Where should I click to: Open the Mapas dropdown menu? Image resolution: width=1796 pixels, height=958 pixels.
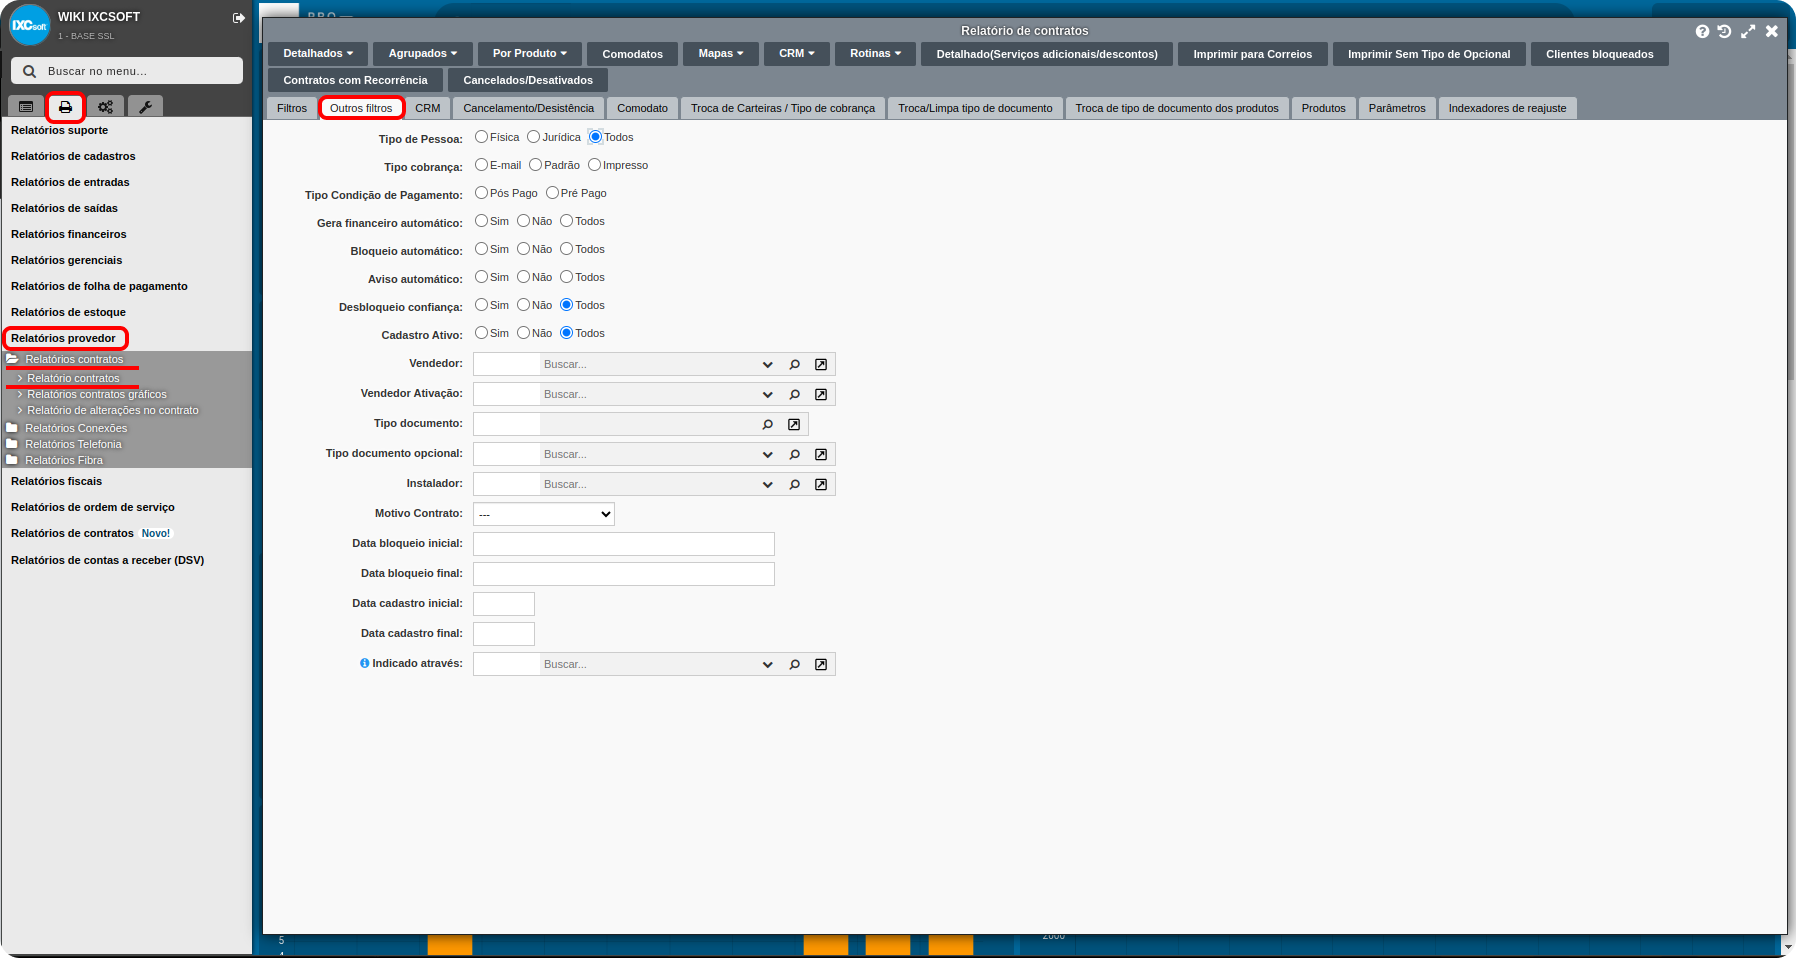click(x=721, y=54)
